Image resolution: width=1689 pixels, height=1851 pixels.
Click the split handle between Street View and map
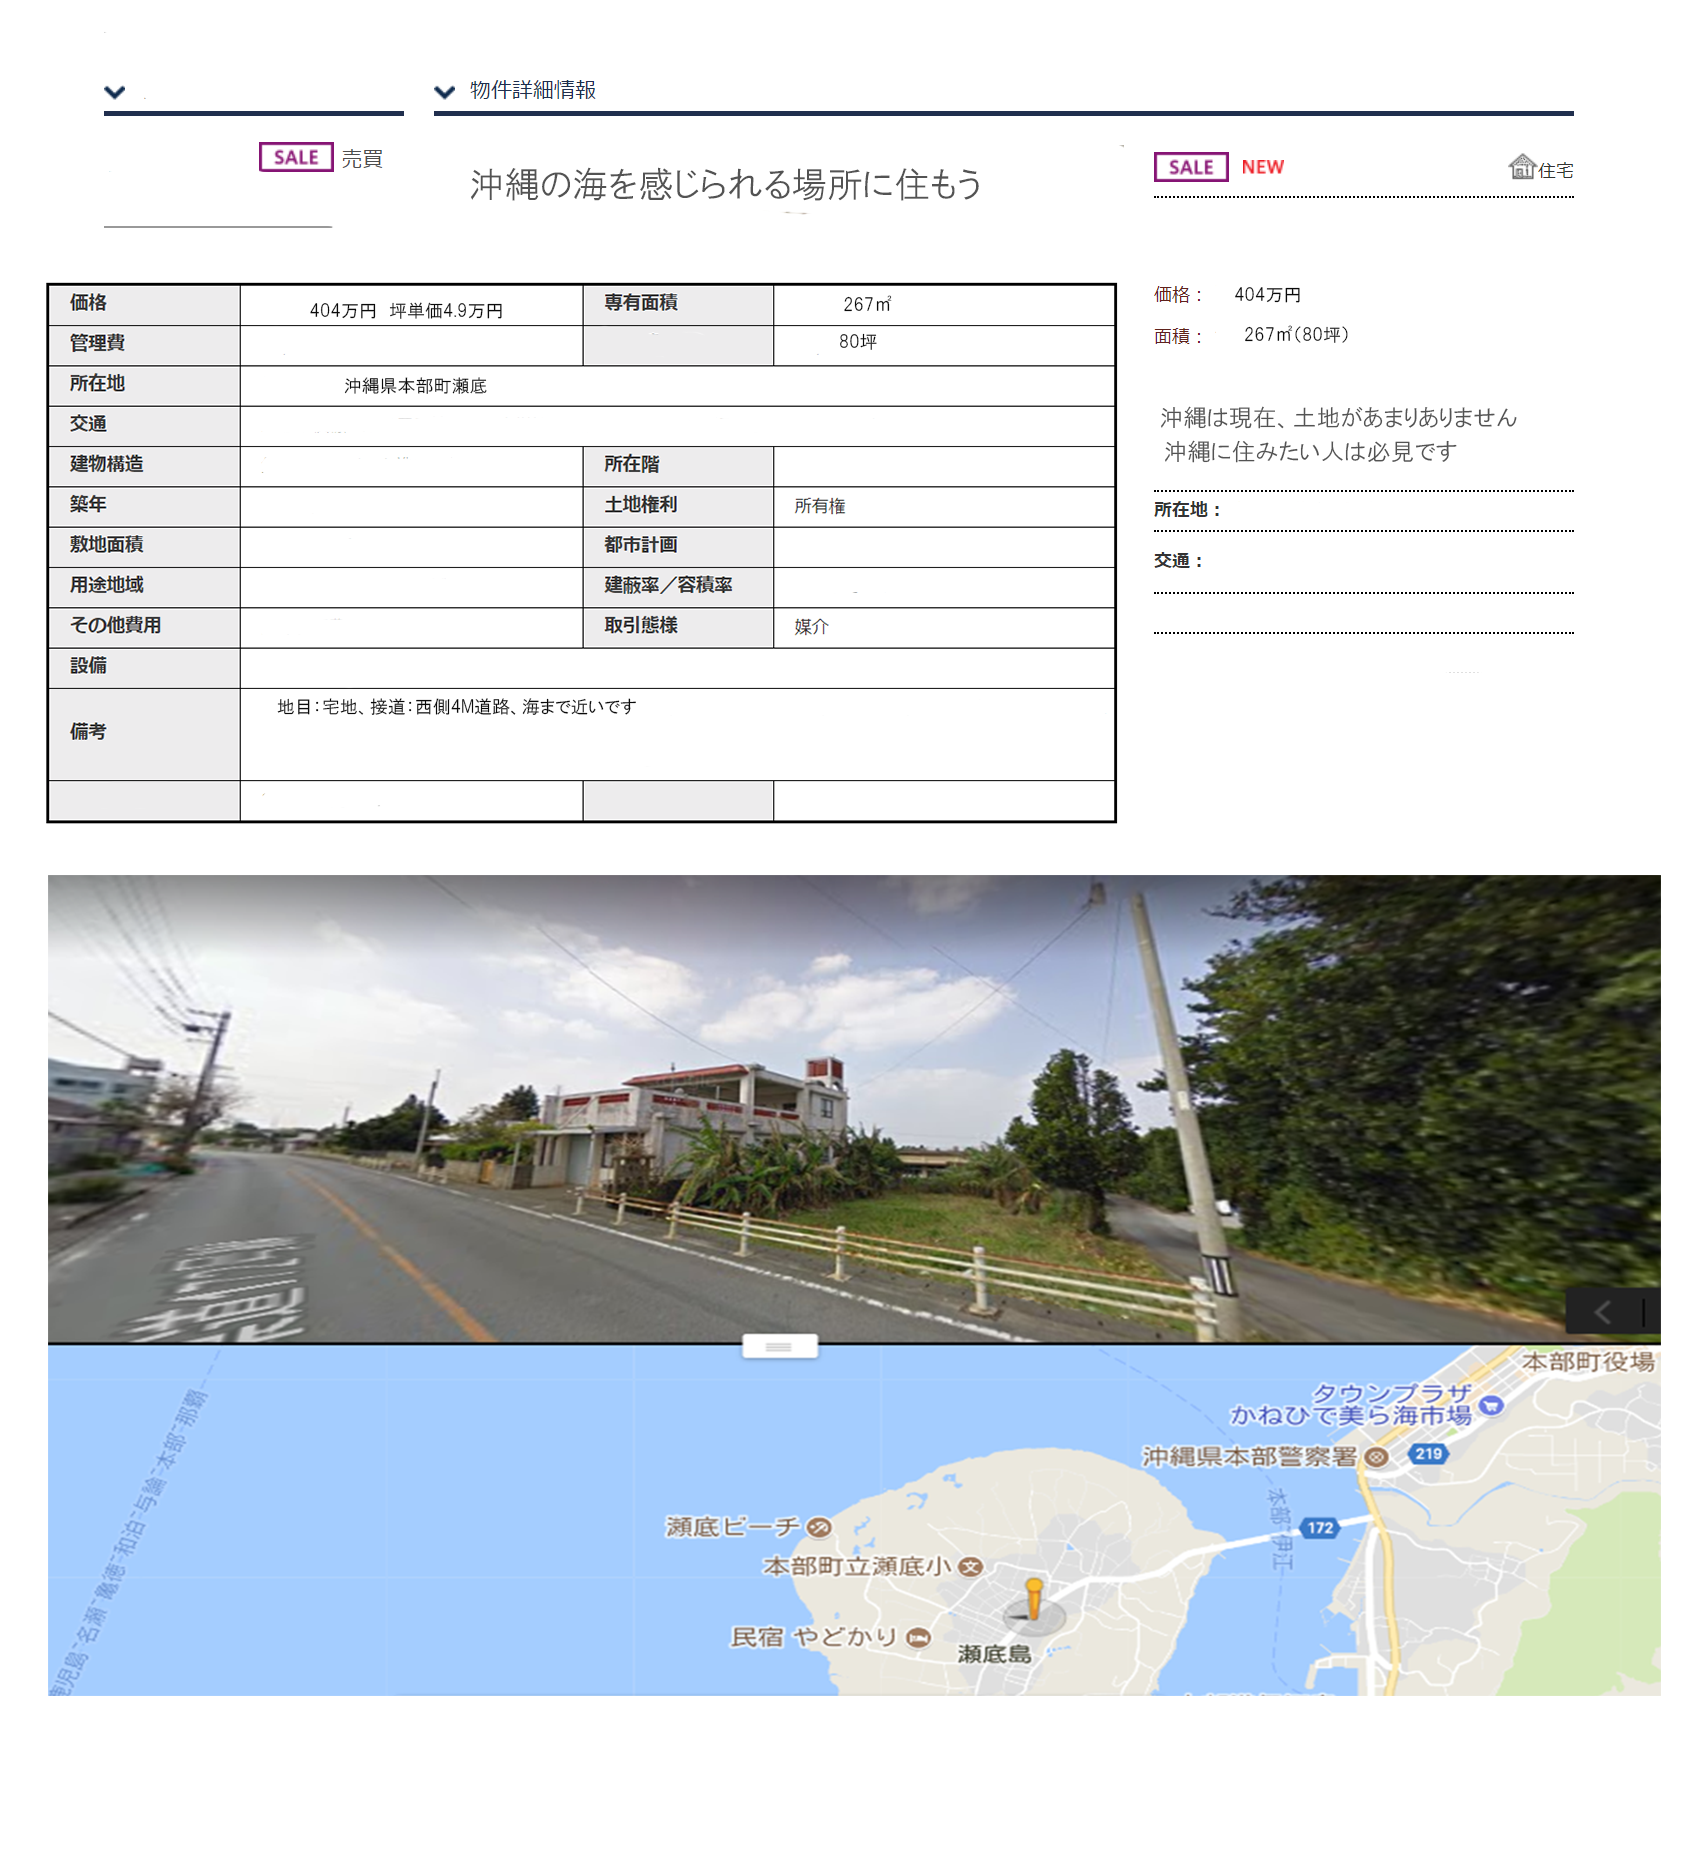tap(779, 1347)
